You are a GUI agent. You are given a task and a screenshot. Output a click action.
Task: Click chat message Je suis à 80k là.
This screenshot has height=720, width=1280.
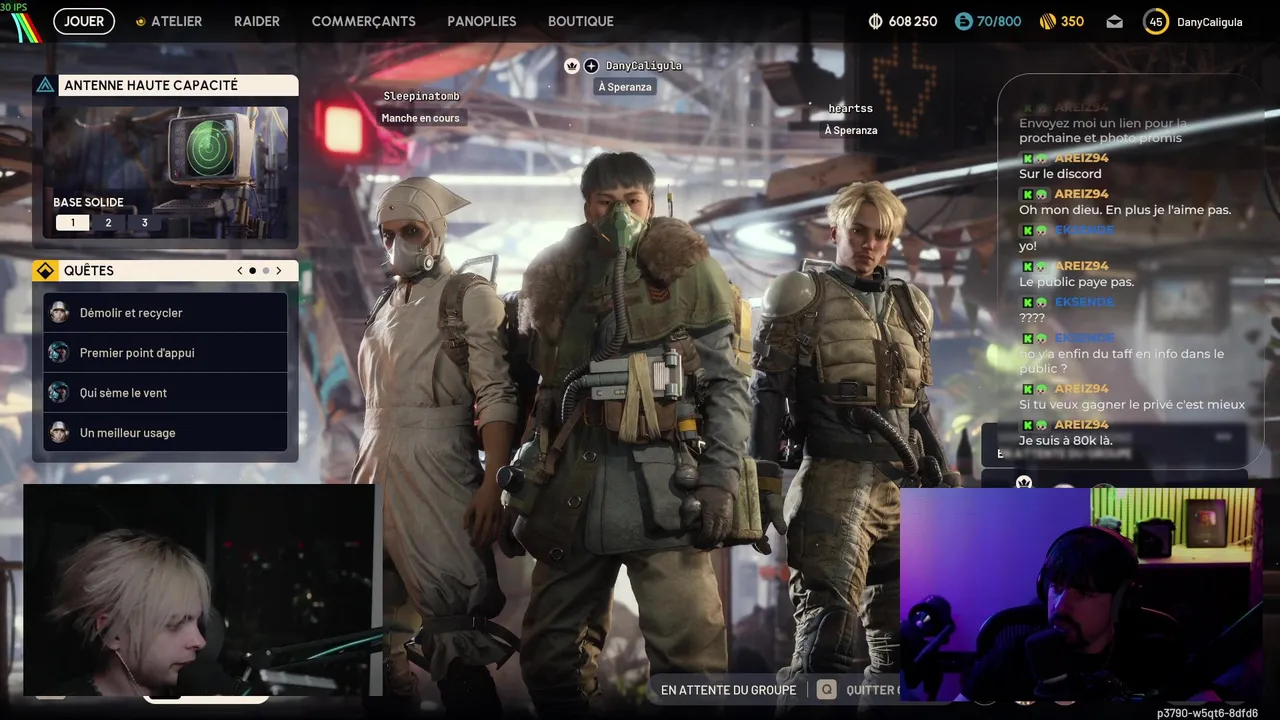coord(1065,440)
